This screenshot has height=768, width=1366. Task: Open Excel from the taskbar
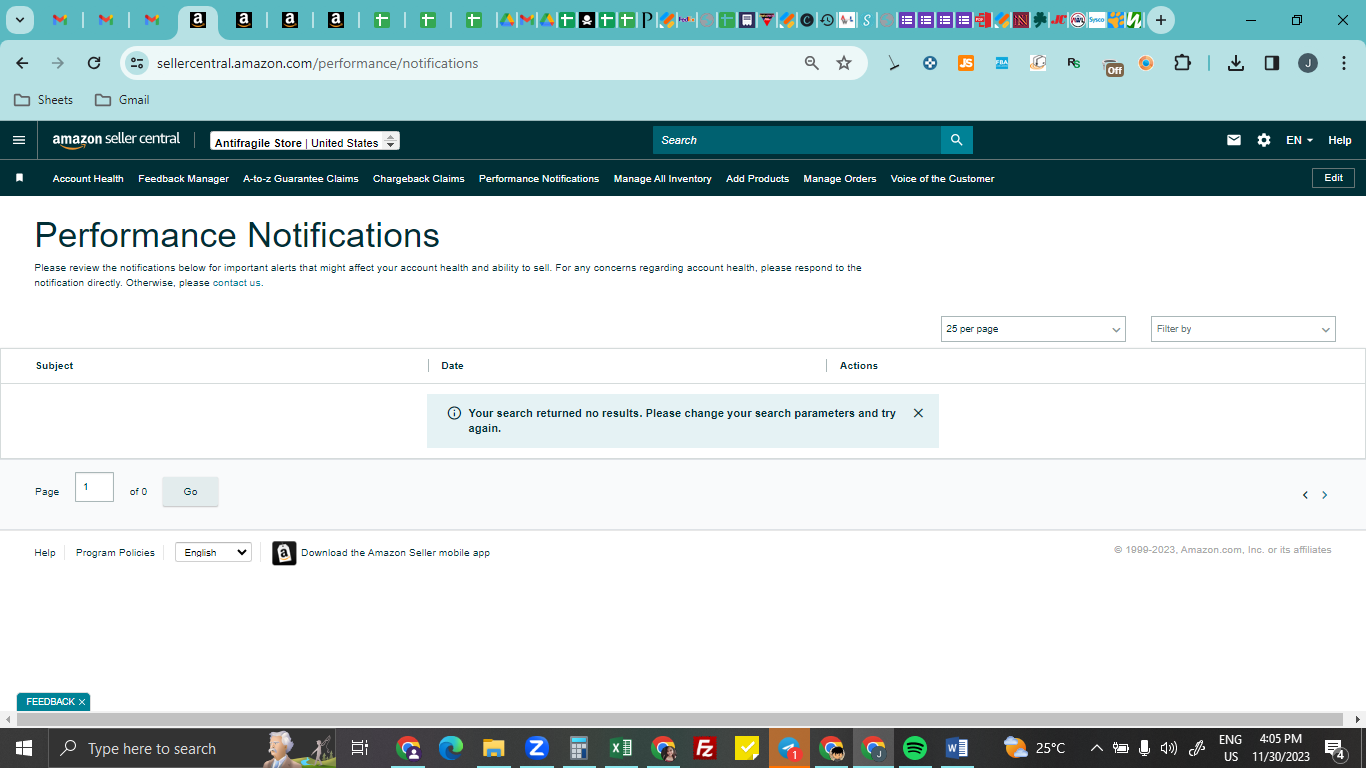[x=621, y=748]
